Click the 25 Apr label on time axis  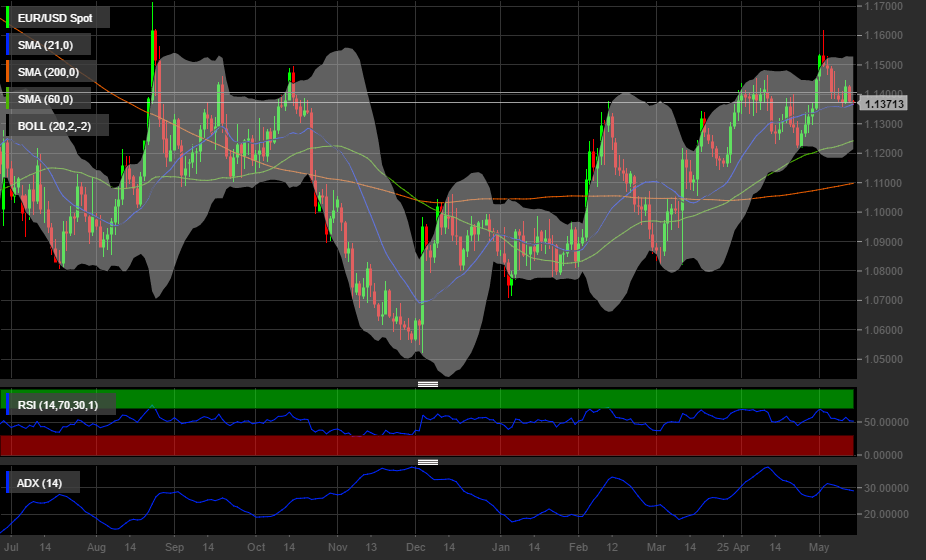(734, 548)
